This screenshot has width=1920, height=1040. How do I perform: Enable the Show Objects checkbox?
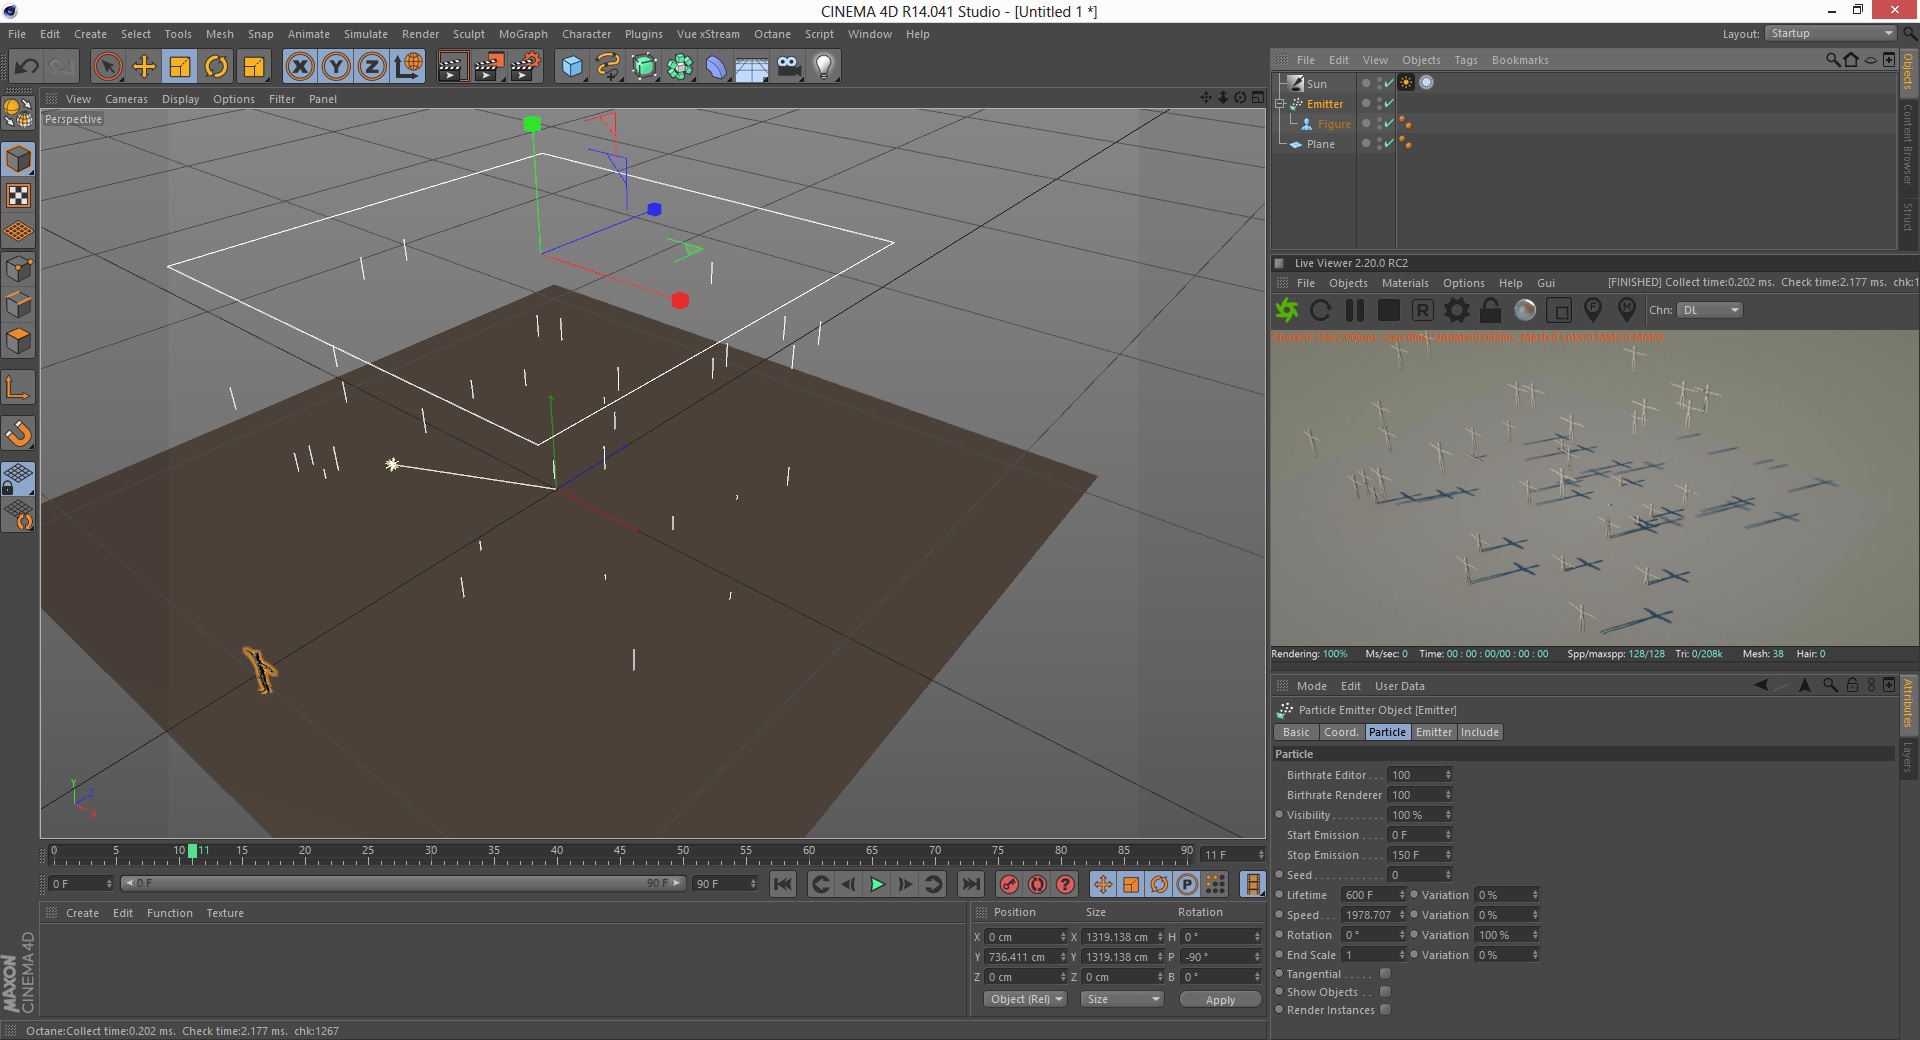(1385, 992)
